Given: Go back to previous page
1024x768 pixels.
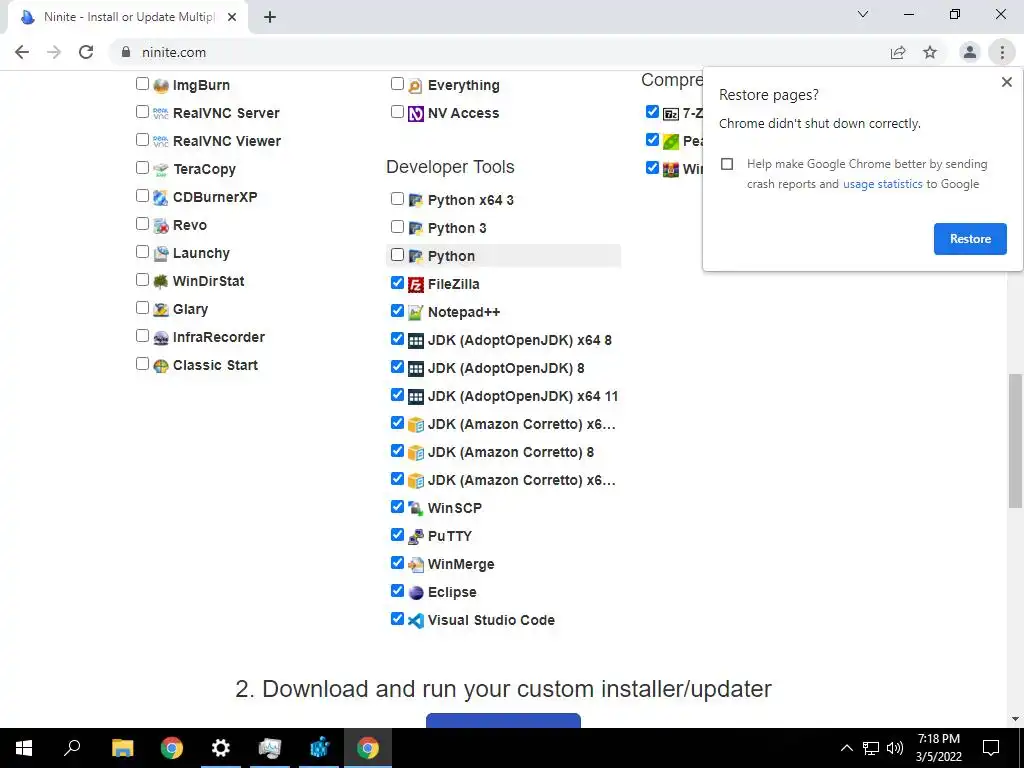Looking at the screenshot, I should tap(22, 52).
